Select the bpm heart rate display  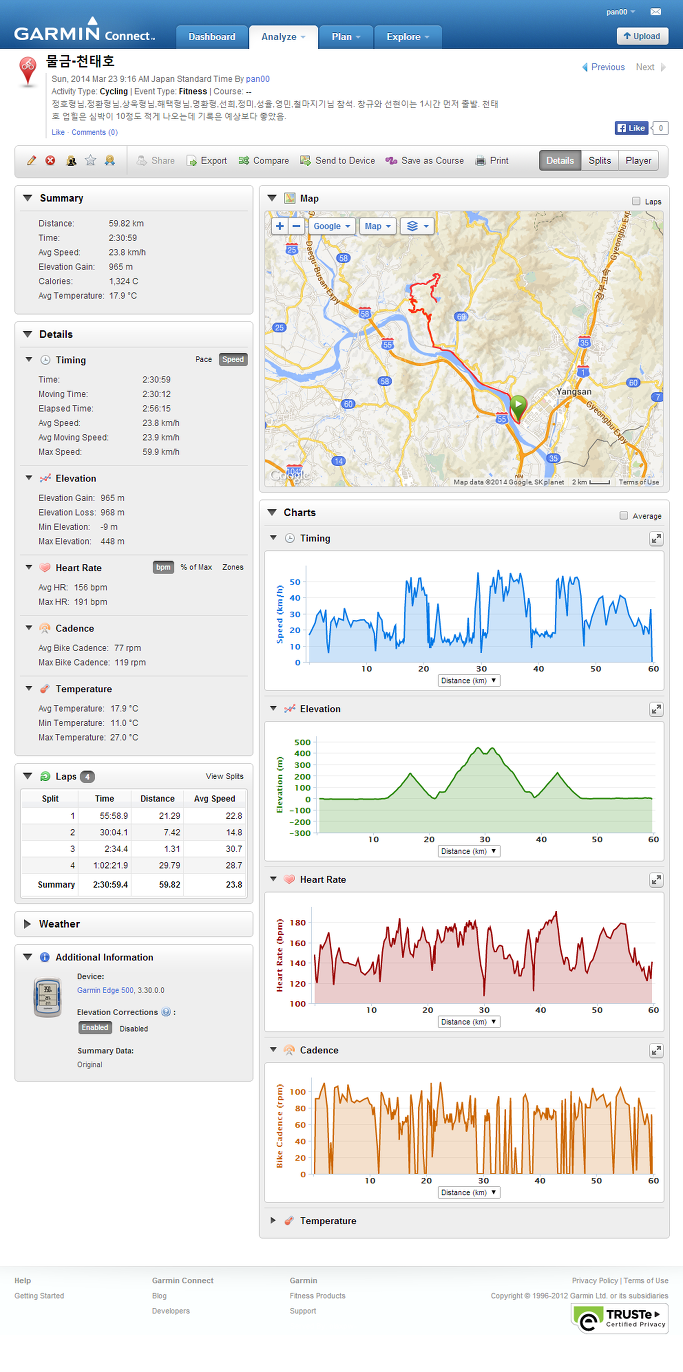(x=163, y=567)
